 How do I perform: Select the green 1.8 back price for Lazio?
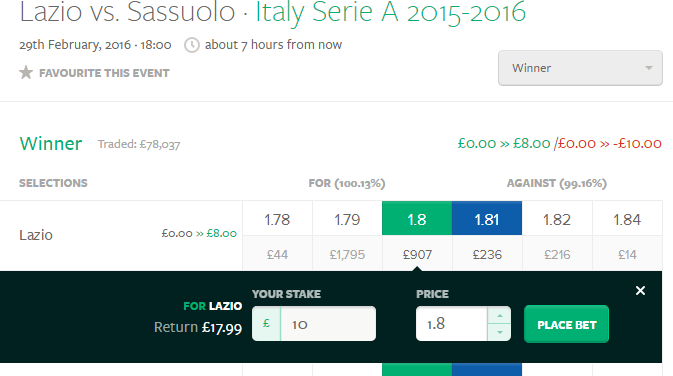pyautogui.click(x=417, y=219)
